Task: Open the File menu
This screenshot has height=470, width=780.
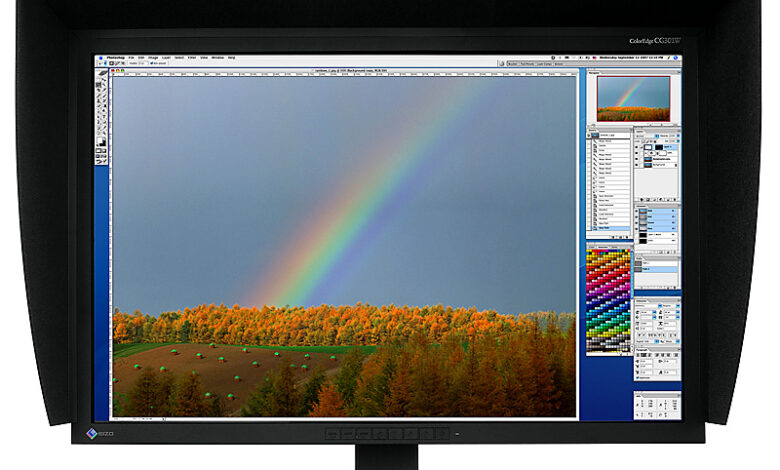Action: (x=131, y=58)
